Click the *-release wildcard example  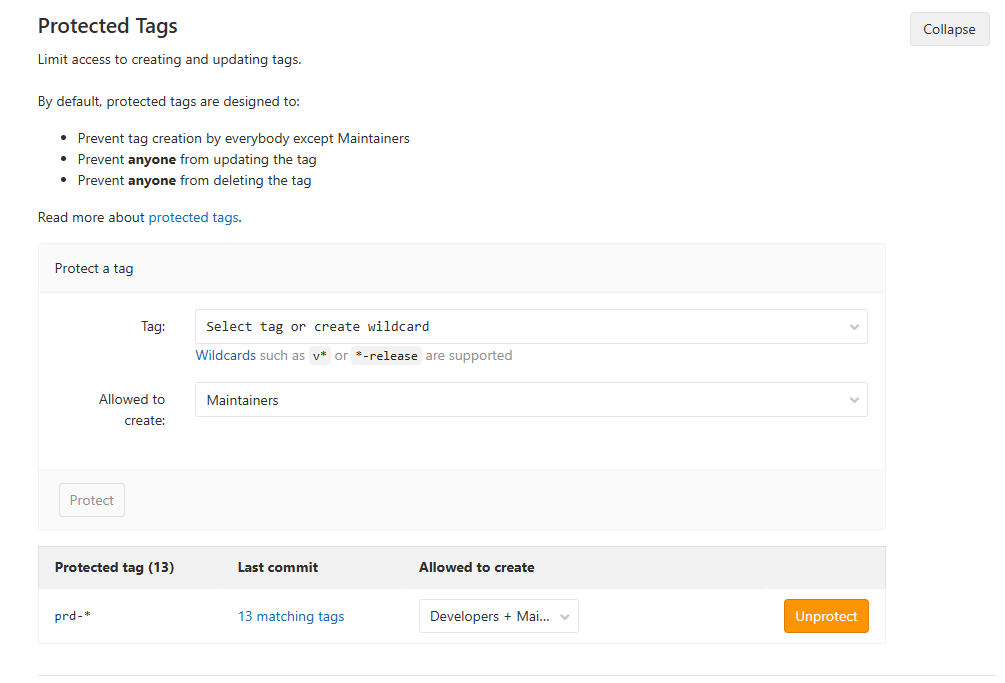coord(386,355)
